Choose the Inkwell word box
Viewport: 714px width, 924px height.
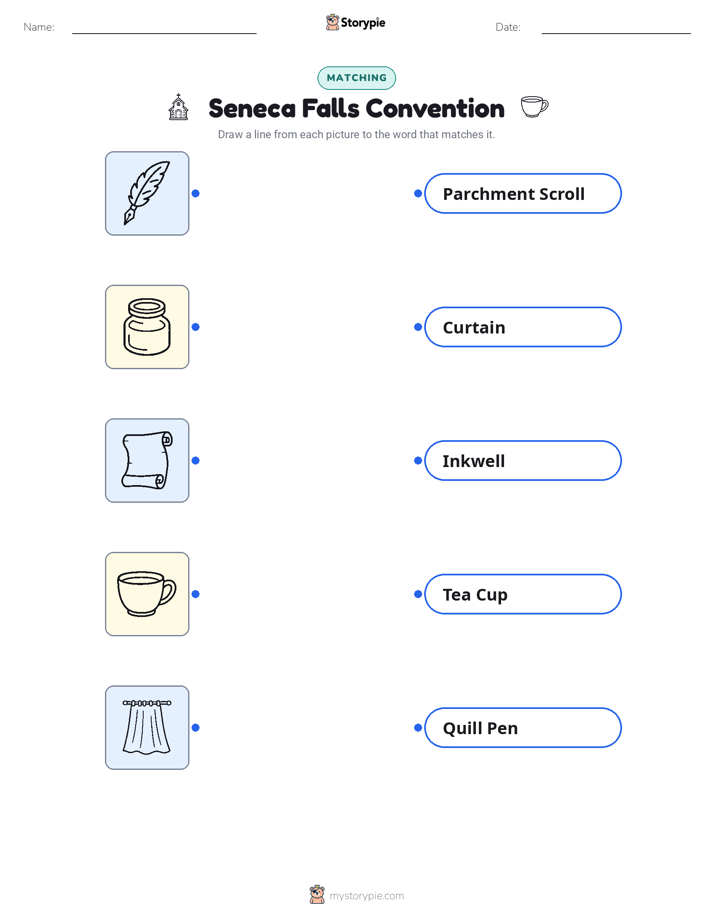tap(523, 460)
